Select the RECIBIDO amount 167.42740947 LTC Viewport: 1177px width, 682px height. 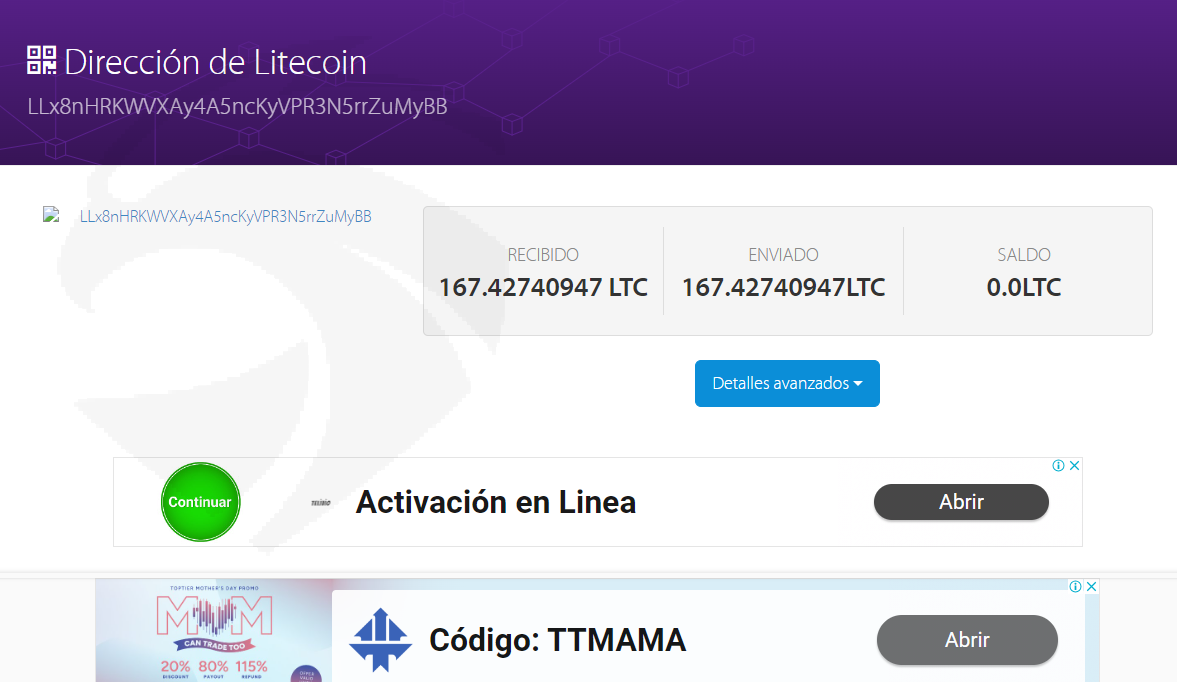pos(543,287)
